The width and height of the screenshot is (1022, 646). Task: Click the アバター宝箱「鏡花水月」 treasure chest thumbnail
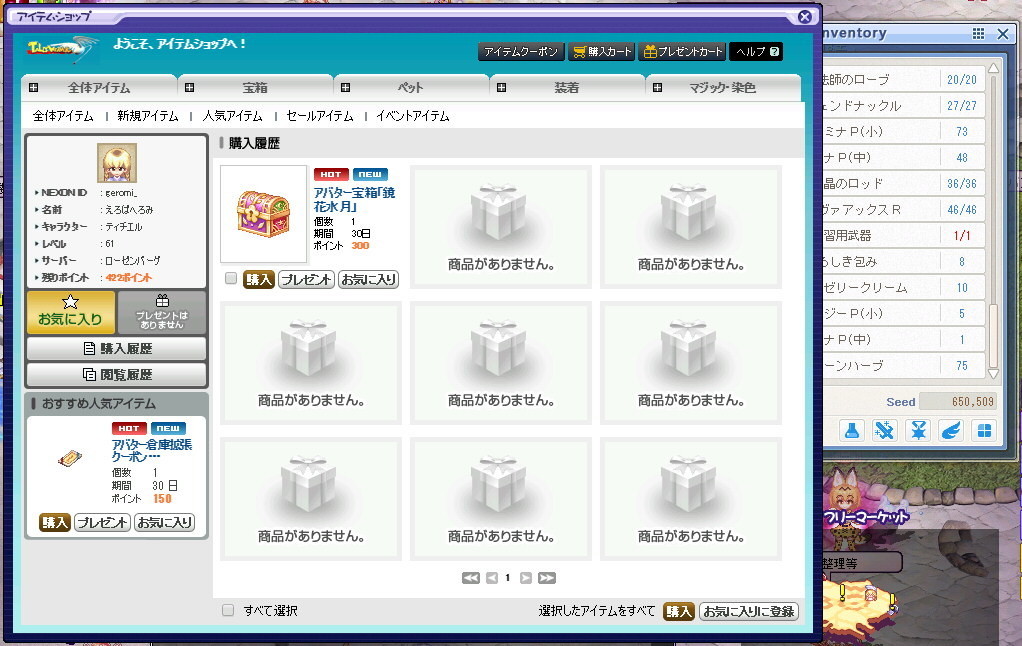pos(264,211)
